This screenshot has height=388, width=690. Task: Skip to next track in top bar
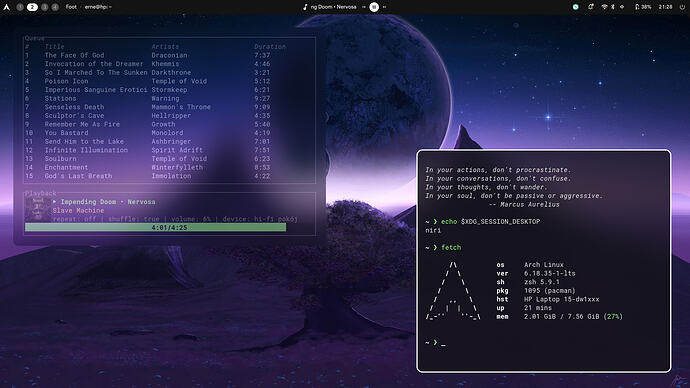click(x=384, y=7)
